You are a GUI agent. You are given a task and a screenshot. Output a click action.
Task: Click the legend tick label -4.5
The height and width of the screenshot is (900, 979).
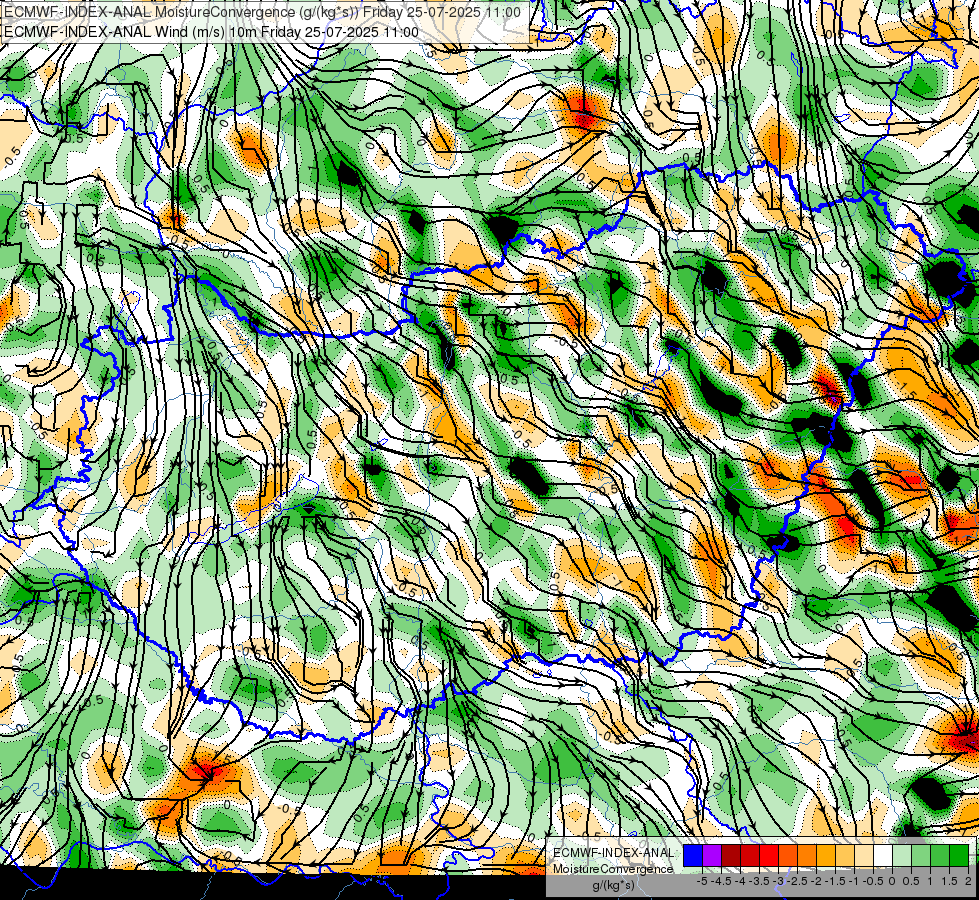(721, 881)
